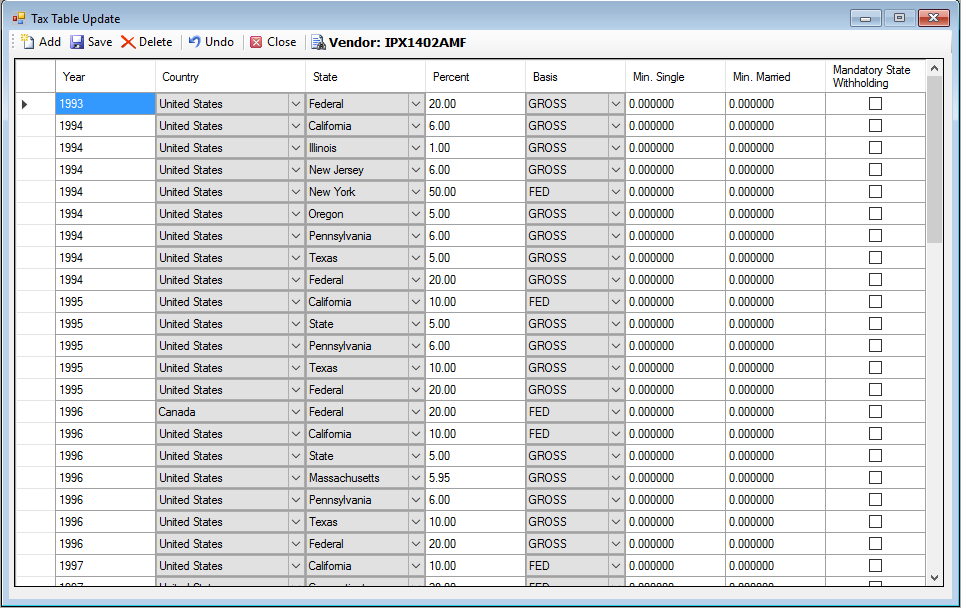Check Mandatory State Withholding for 1996 Canada row

click(x=875, y=412)
